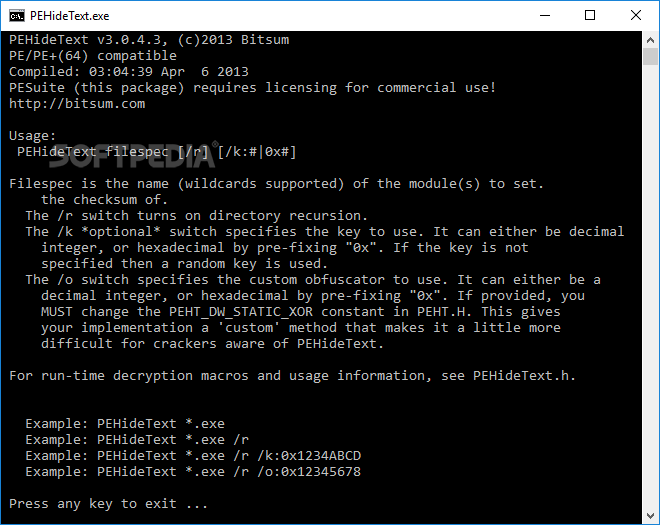Click the PEHideText.h file name text

[524, 375]
